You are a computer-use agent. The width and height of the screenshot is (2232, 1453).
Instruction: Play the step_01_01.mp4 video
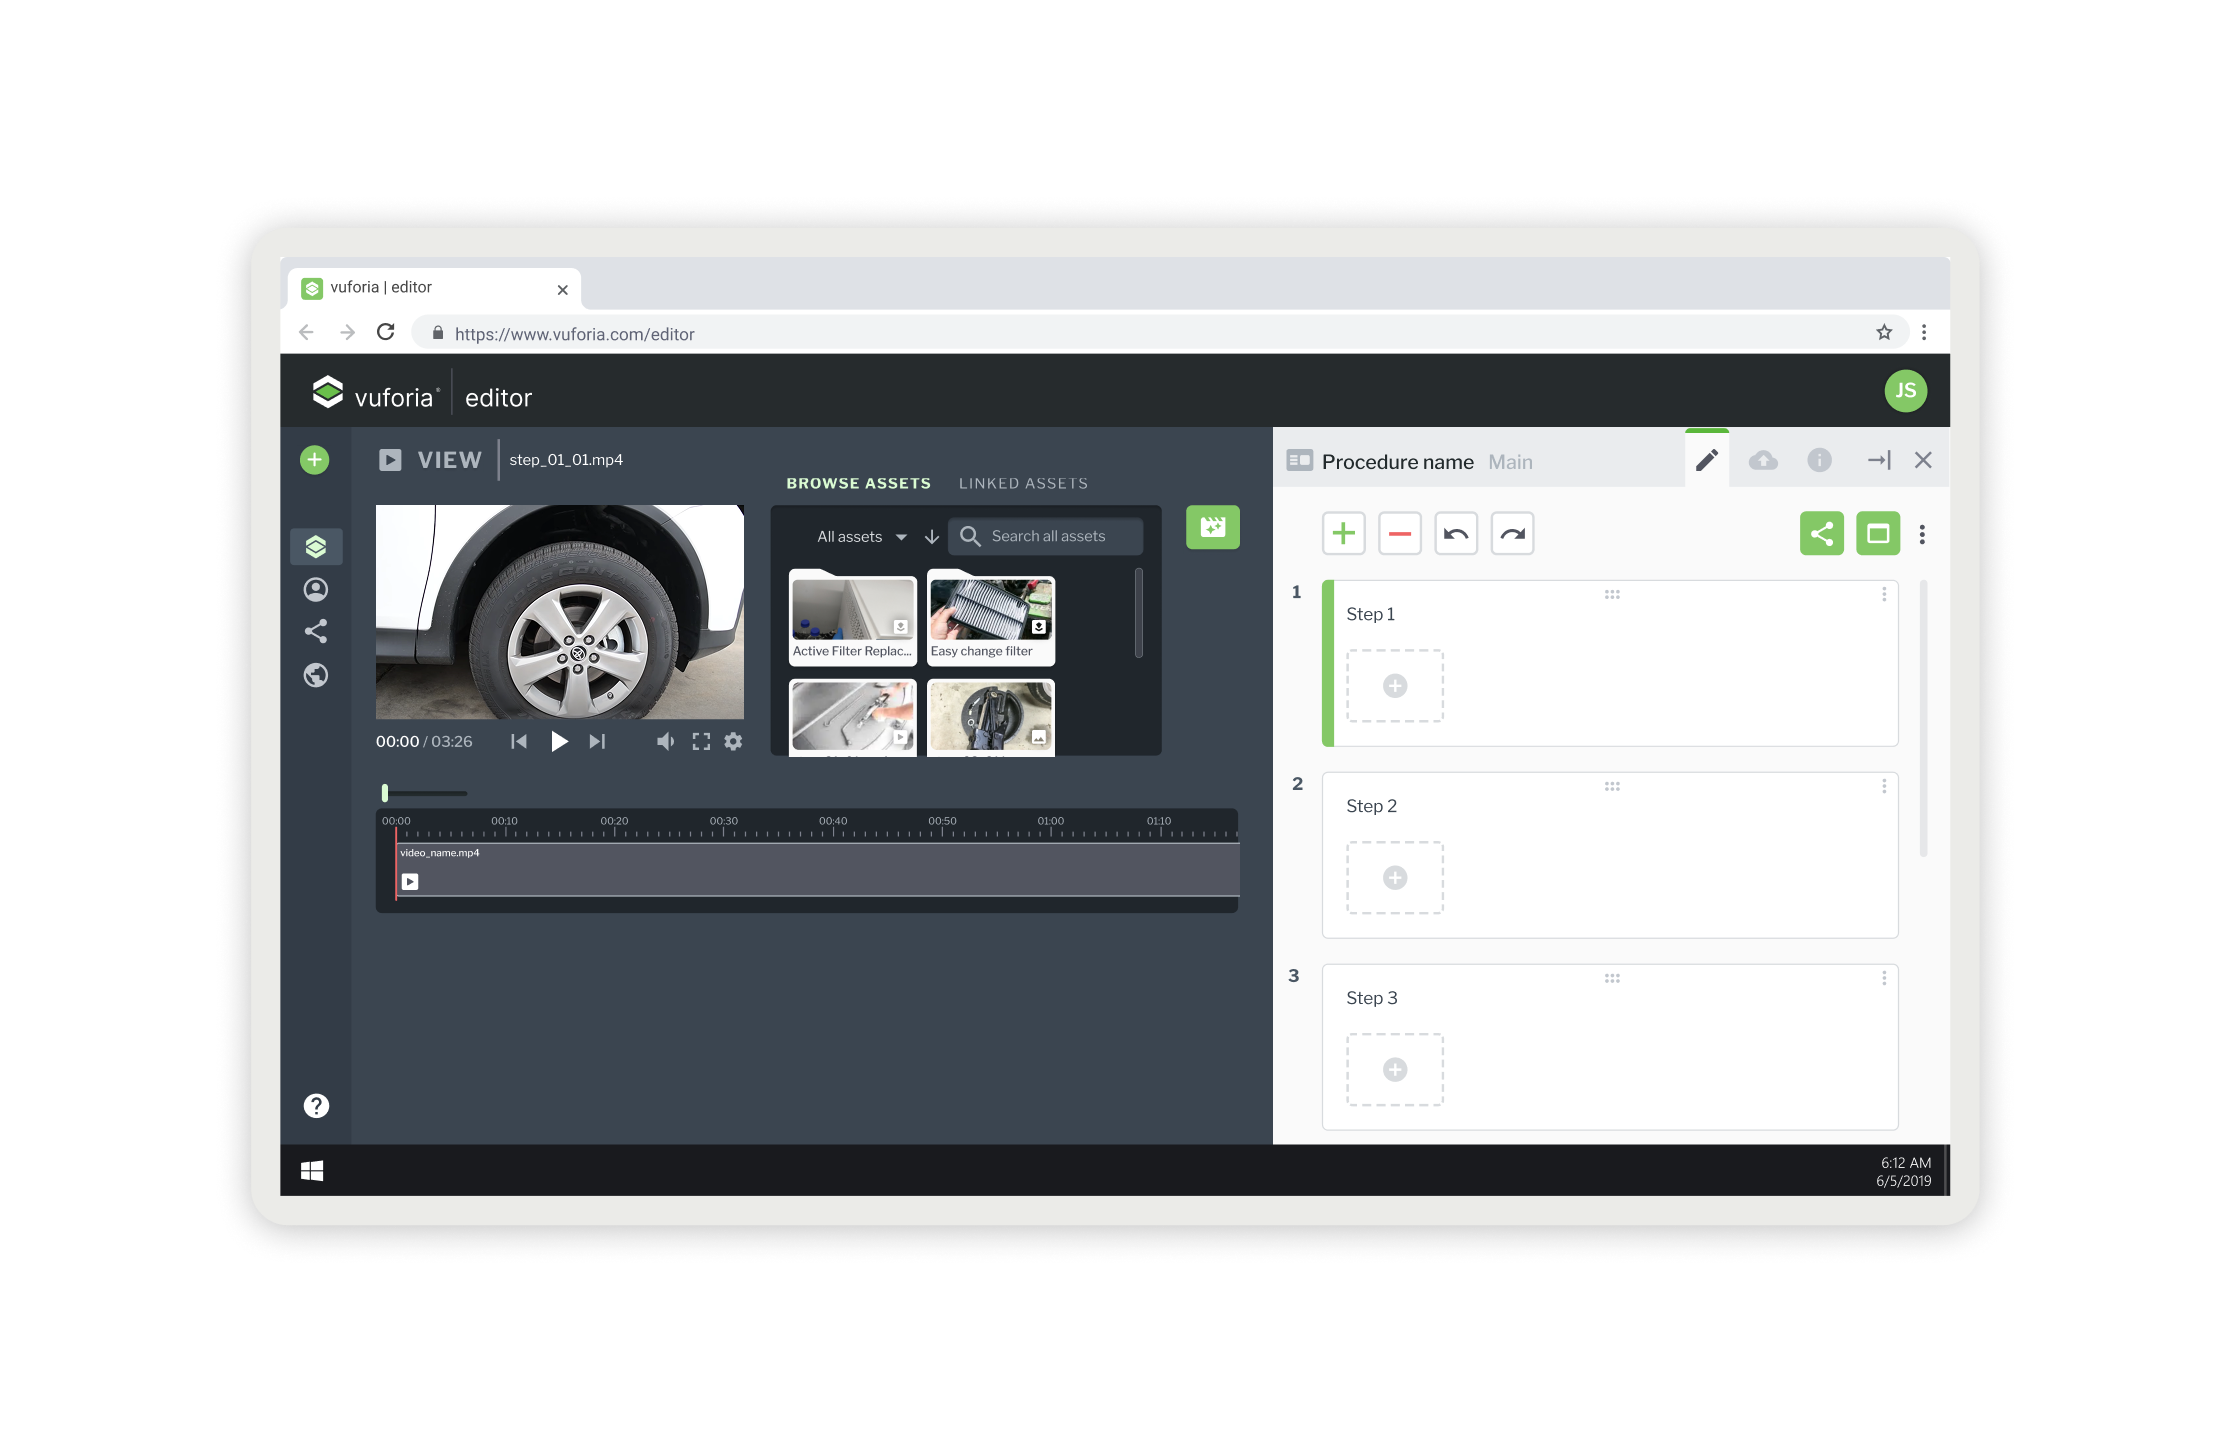pos(559,742)
